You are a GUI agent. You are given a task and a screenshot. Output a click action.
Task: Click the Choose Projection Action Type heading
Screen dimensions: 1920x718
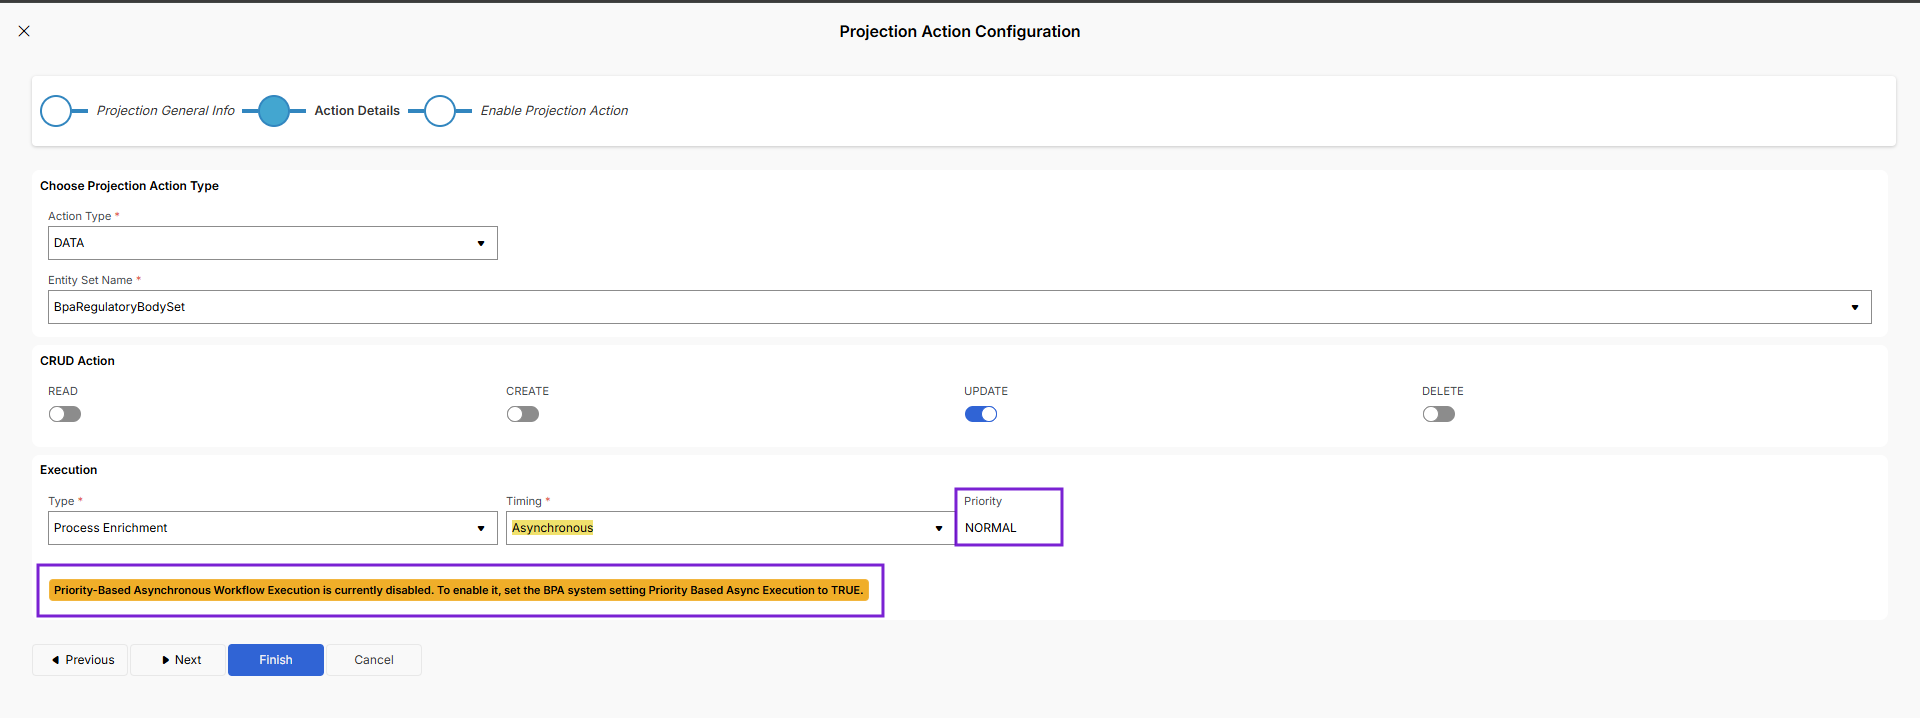pyautogui.click(x=129, y=186)
